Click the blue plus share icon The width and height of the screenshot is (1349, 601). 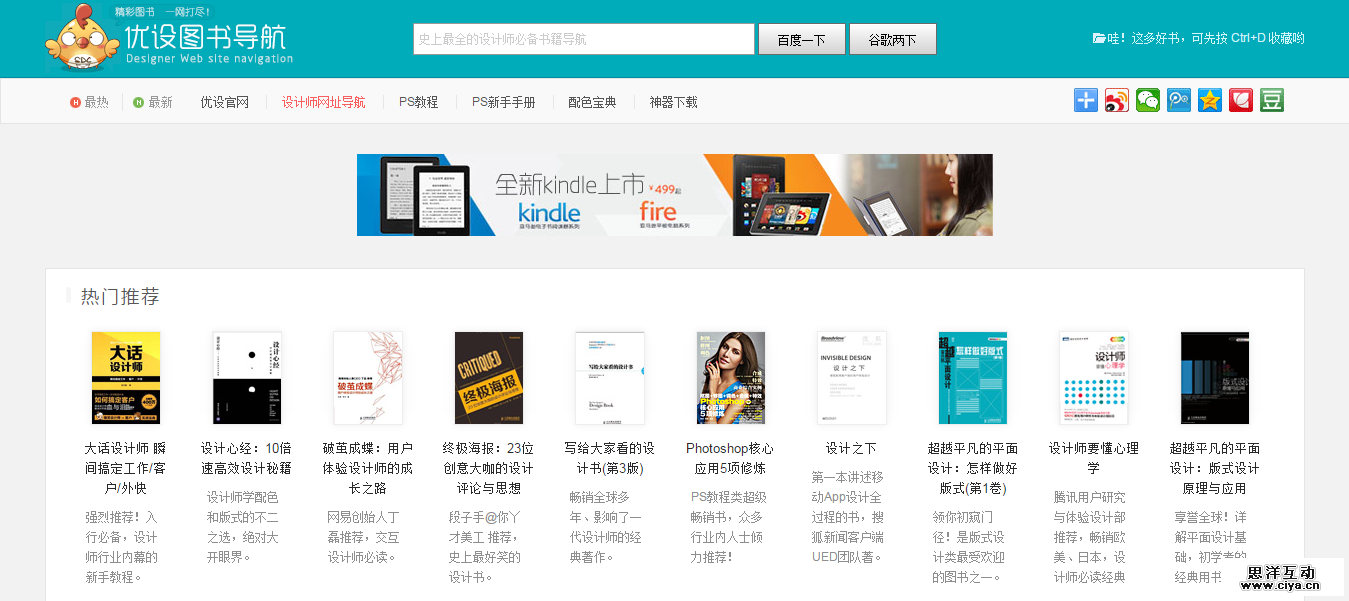(1086, 100)
